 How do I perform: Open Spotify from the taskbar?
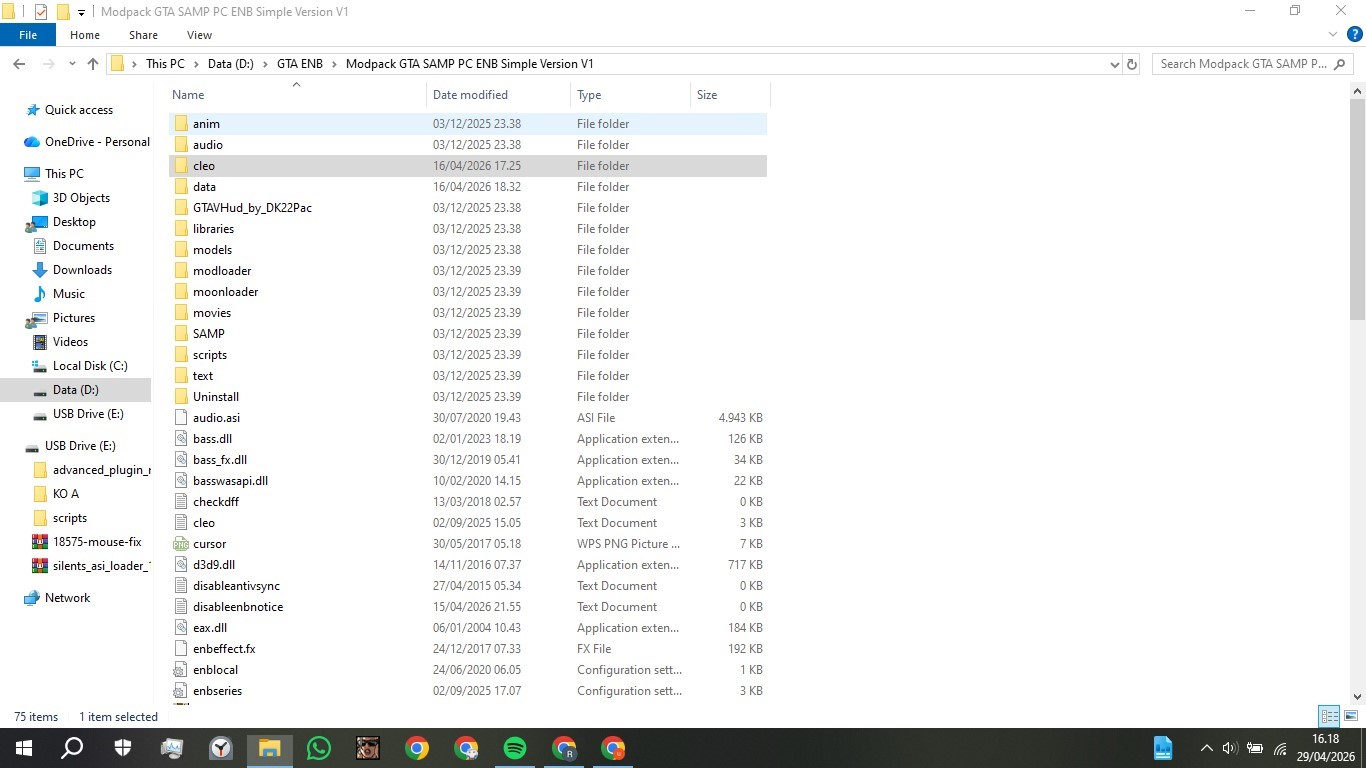point(515,748)
